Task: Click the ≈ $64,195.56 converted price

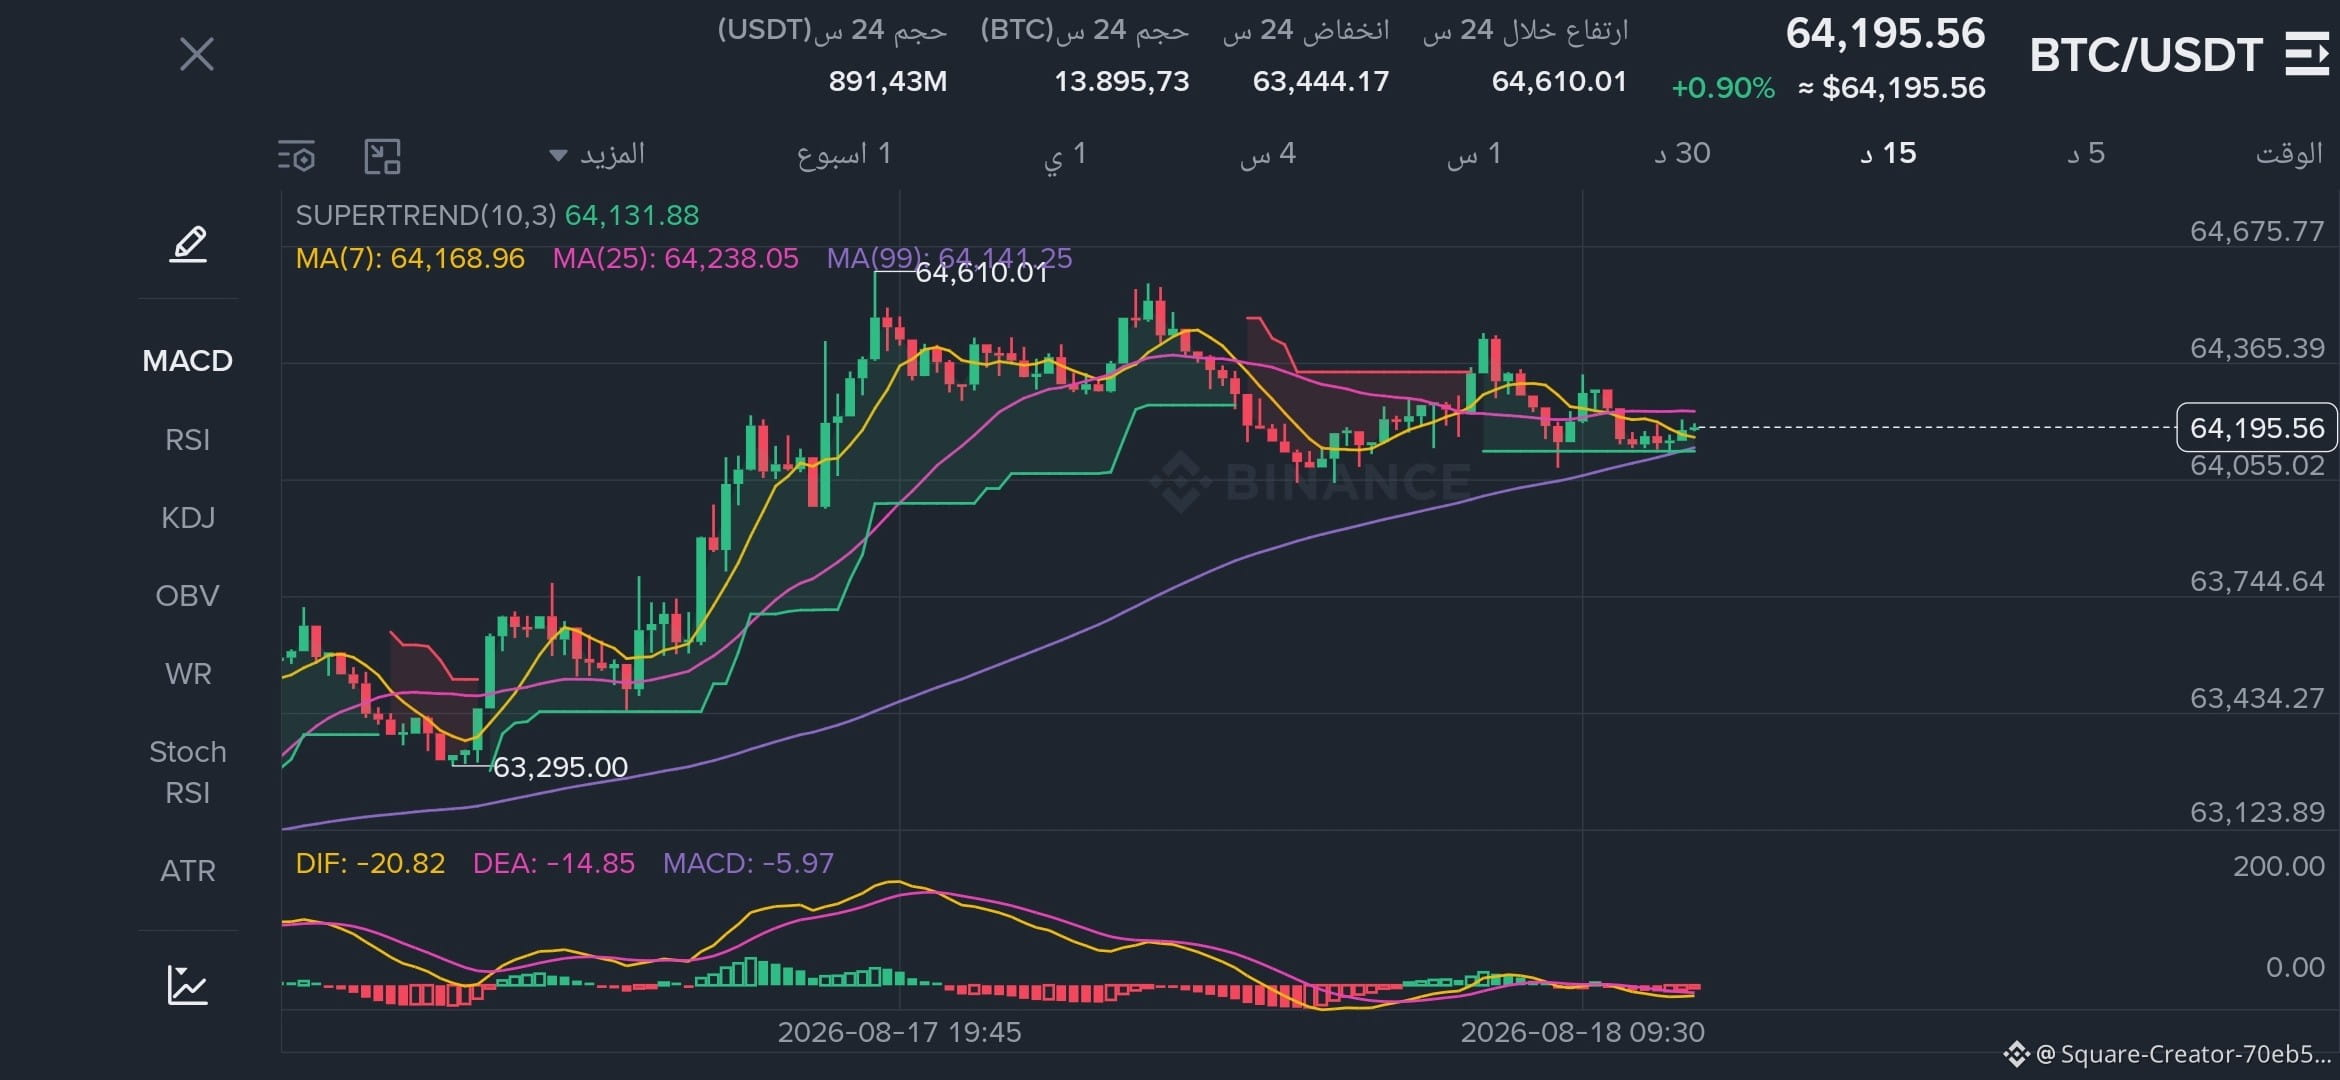Action: click(1891, 88)
